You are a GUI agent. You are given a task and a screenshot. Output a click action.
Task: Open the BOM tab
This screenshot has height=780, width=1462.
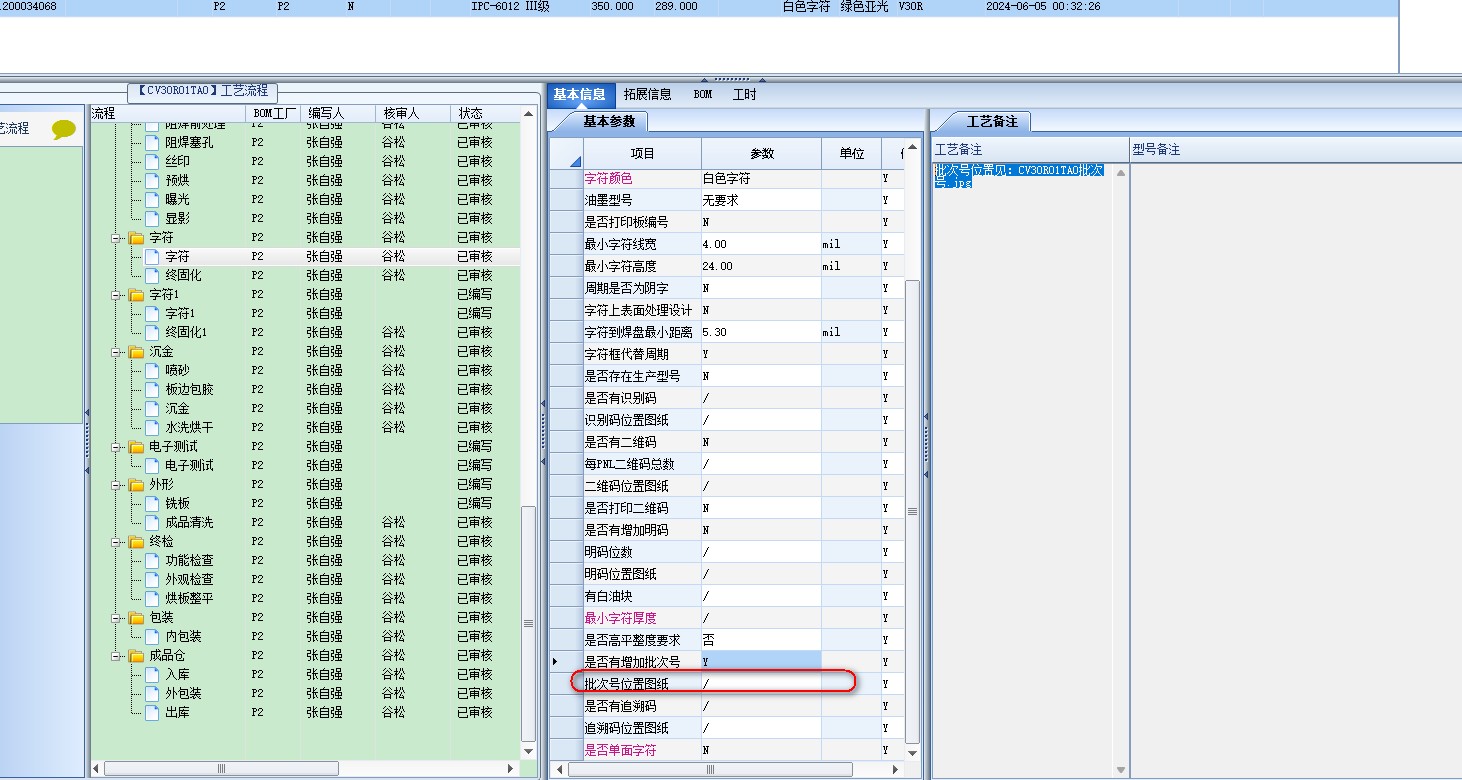click(x=703, y=95)
